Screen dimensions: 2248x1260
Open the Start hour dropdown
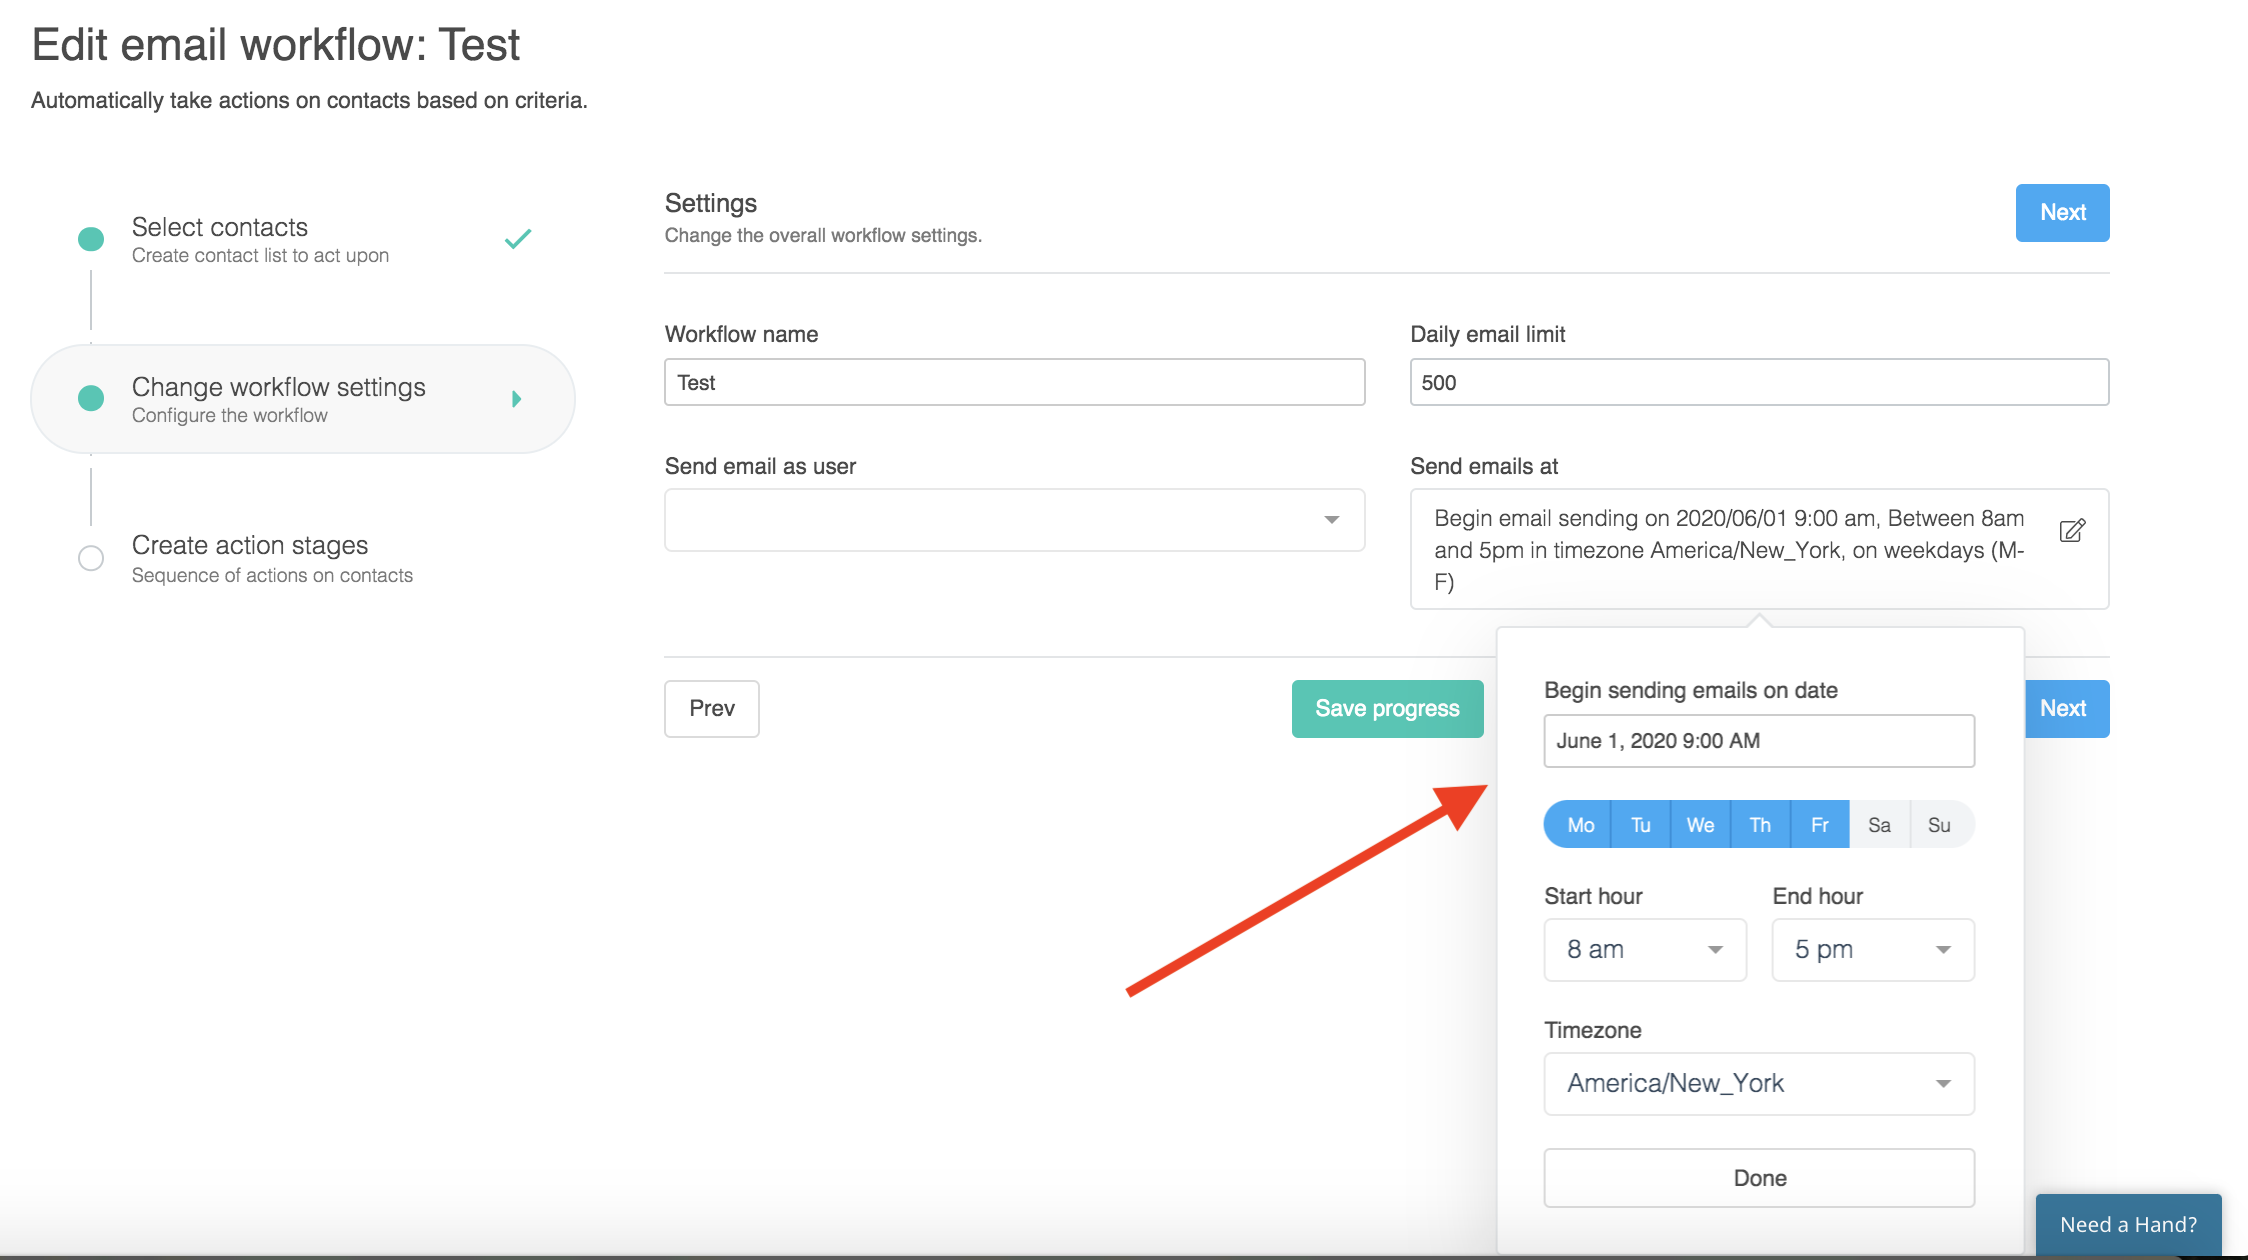coord(1644,949)
